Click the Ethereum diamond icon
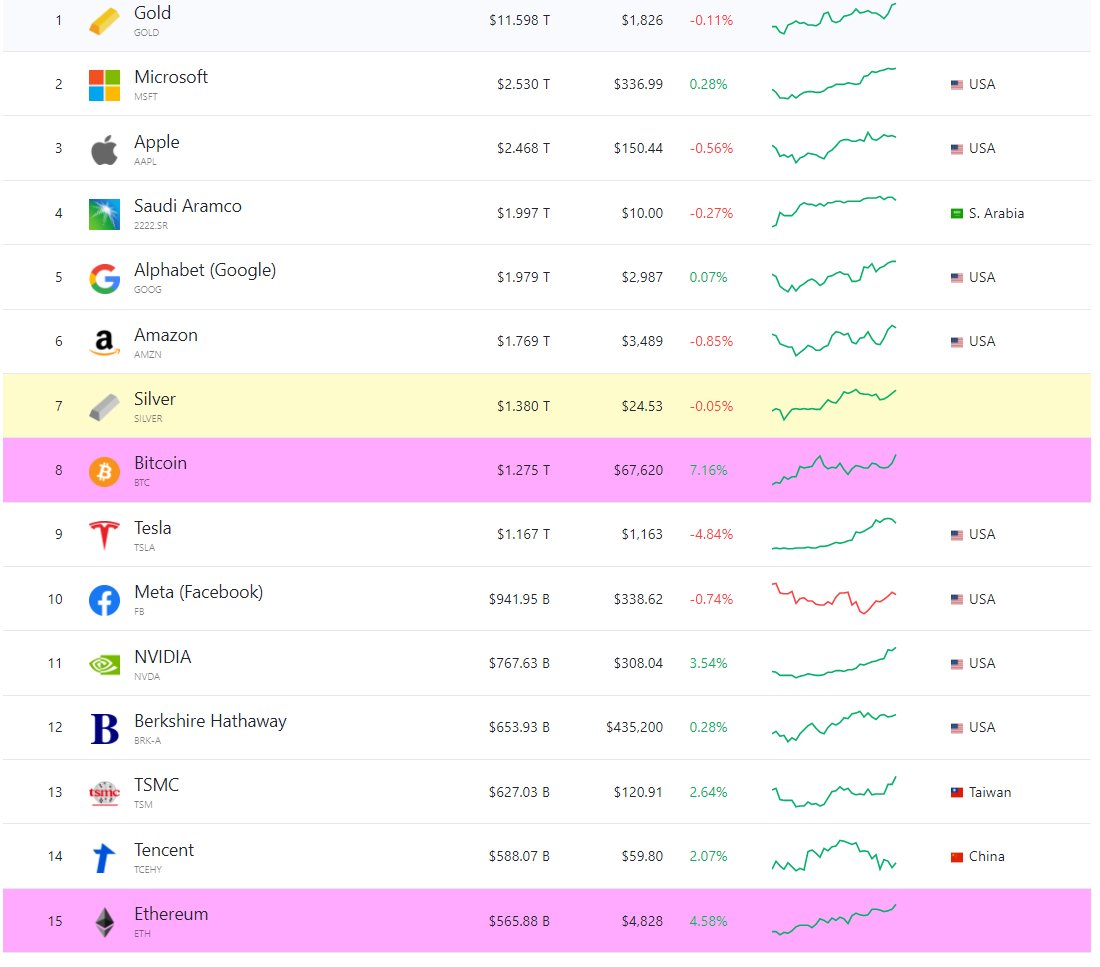 click(x=105, y=922)
